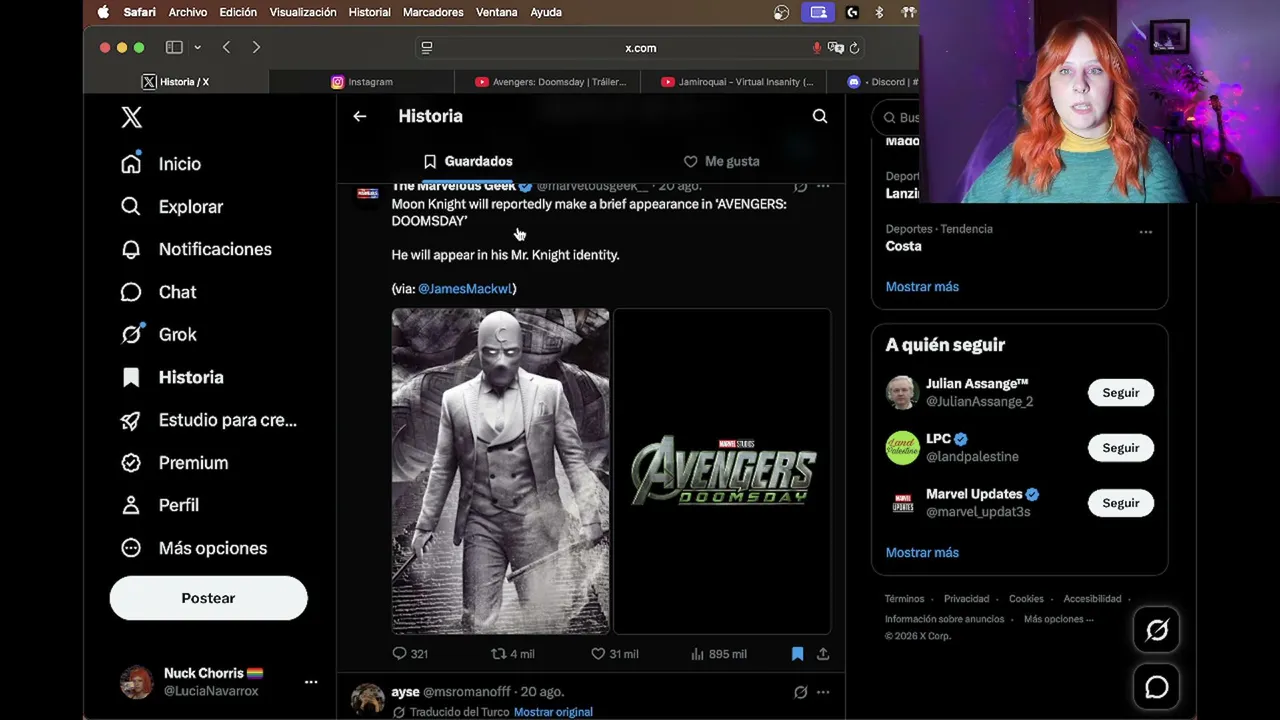Screen dimensions: 1280x720
Task: Open the floating Grok button
Action: click(x=1157, y=630)
